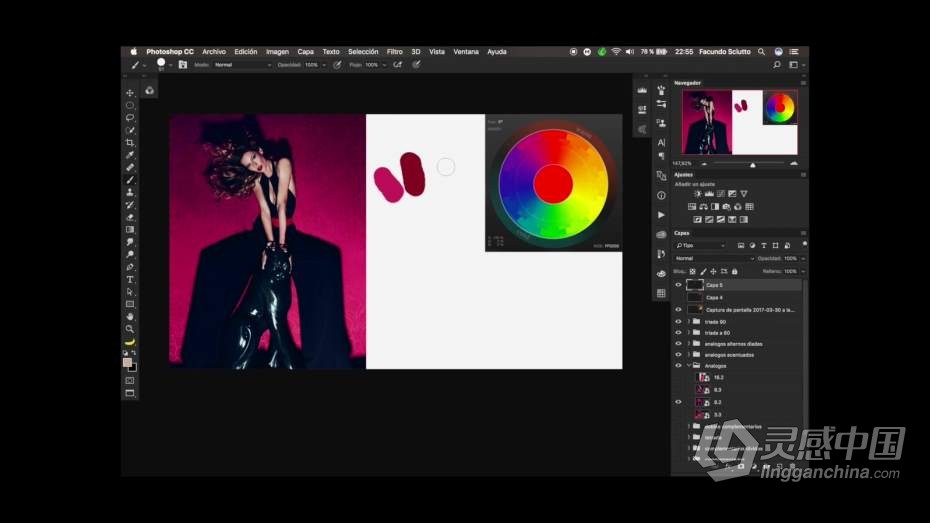Select the Elliptical Marquee tool
This screenshot has width=930, height=523.
[130, 106]
